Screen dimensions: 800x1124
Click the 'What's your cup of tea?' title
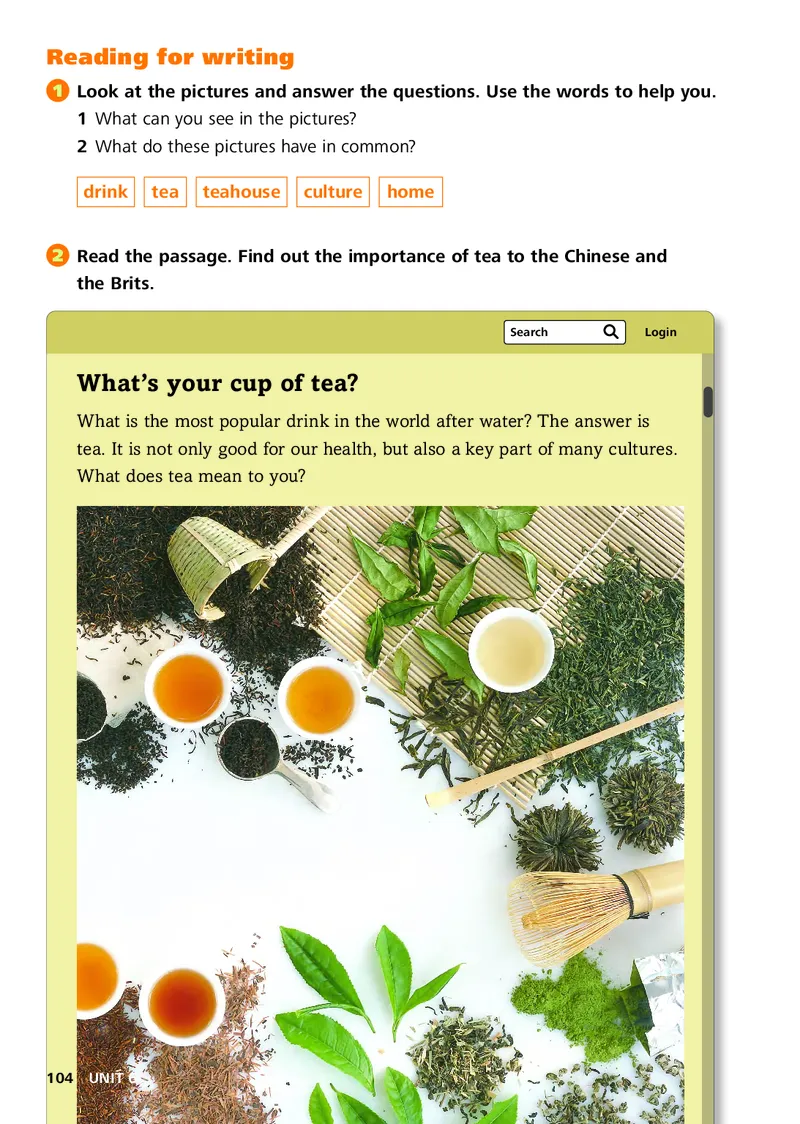coord(218,384)
